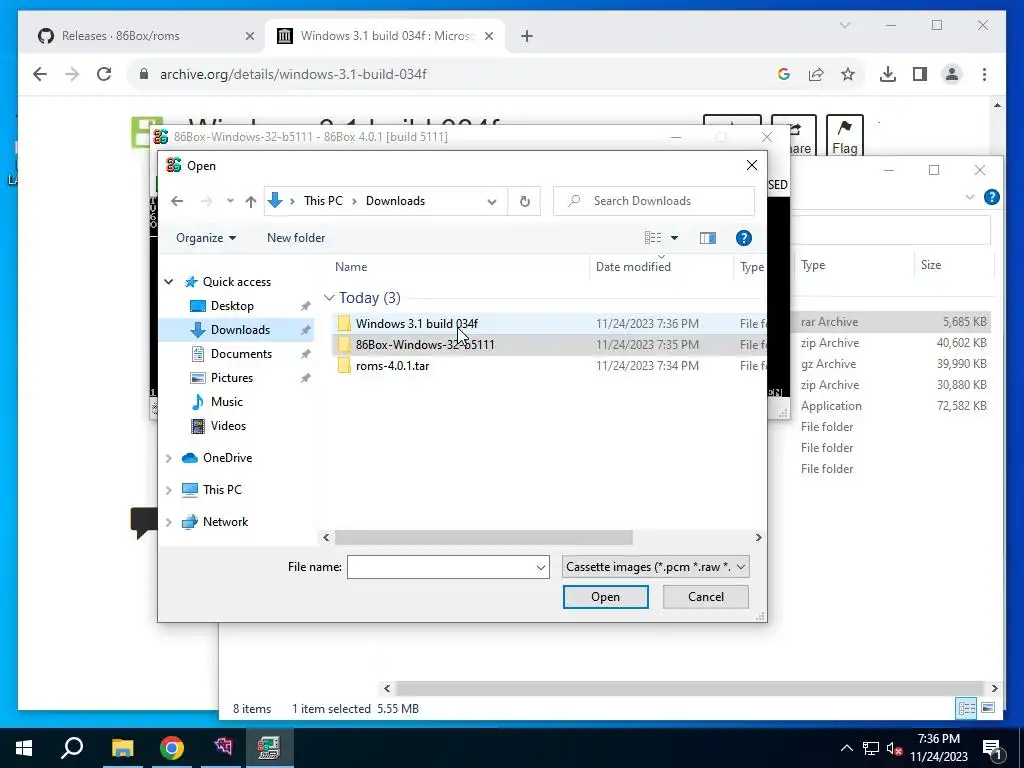Open File Explorer help icon
1024x768 pixels.
(x=991, y=197)
